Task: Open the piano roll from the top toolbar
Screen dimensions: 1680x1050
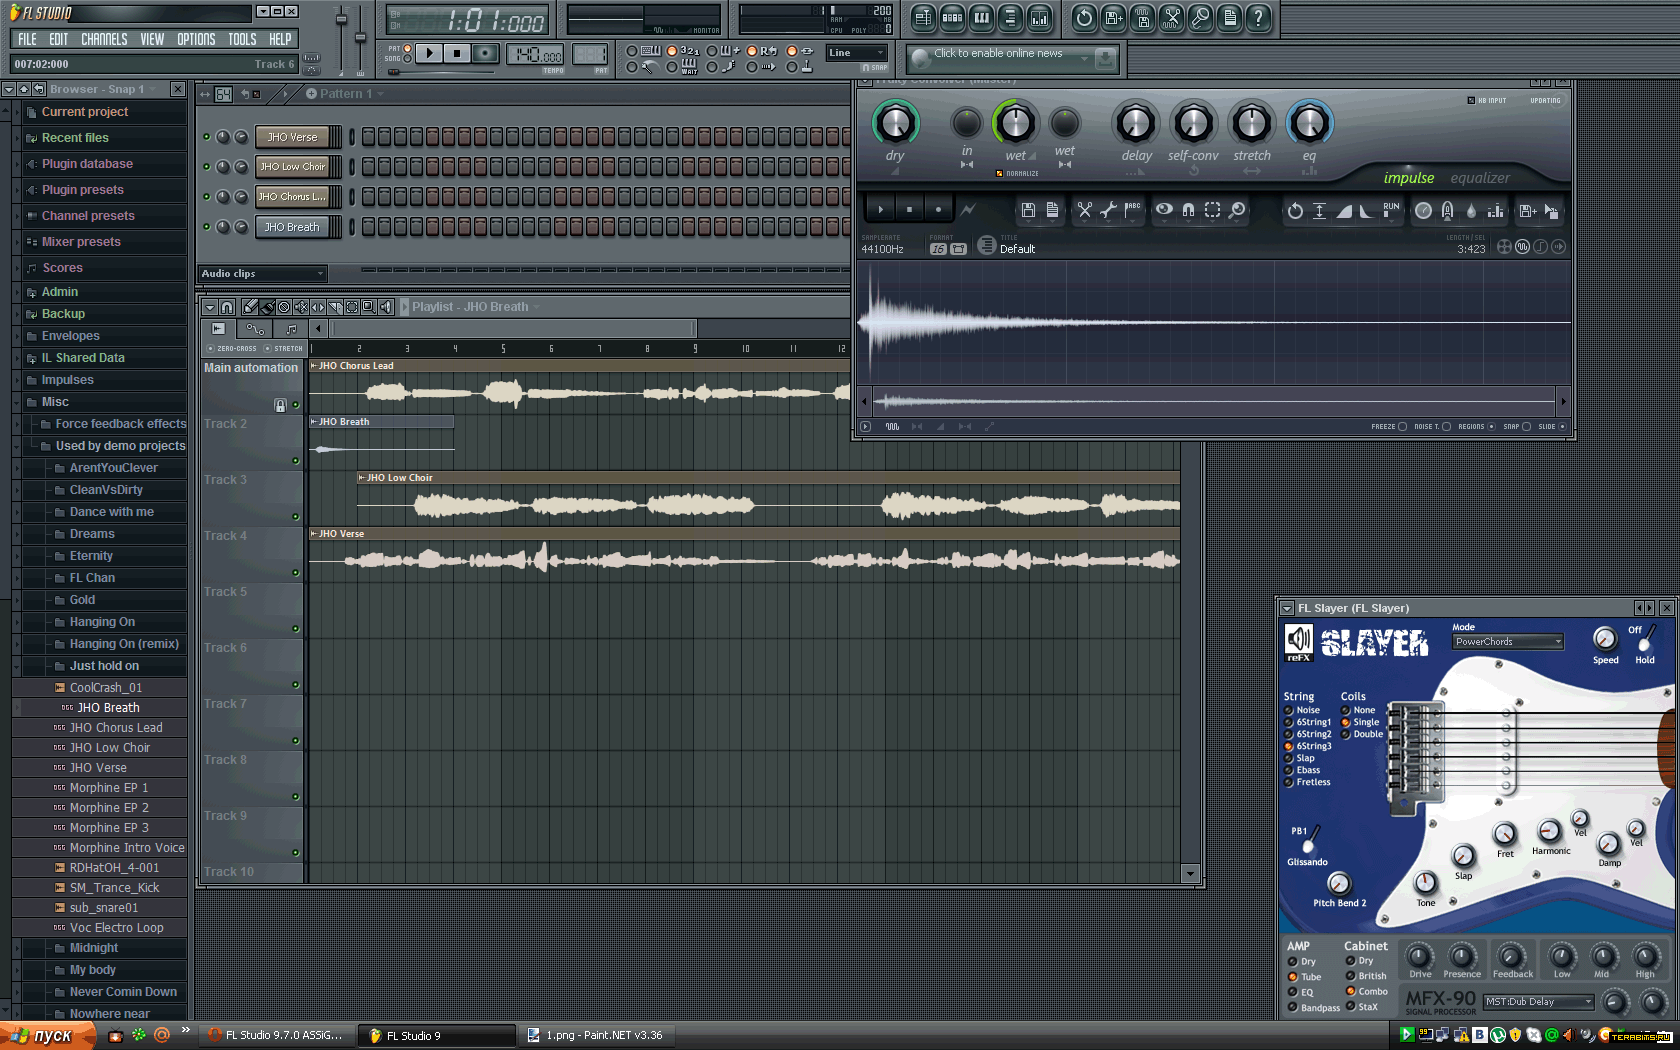Action: click(981, 18)
